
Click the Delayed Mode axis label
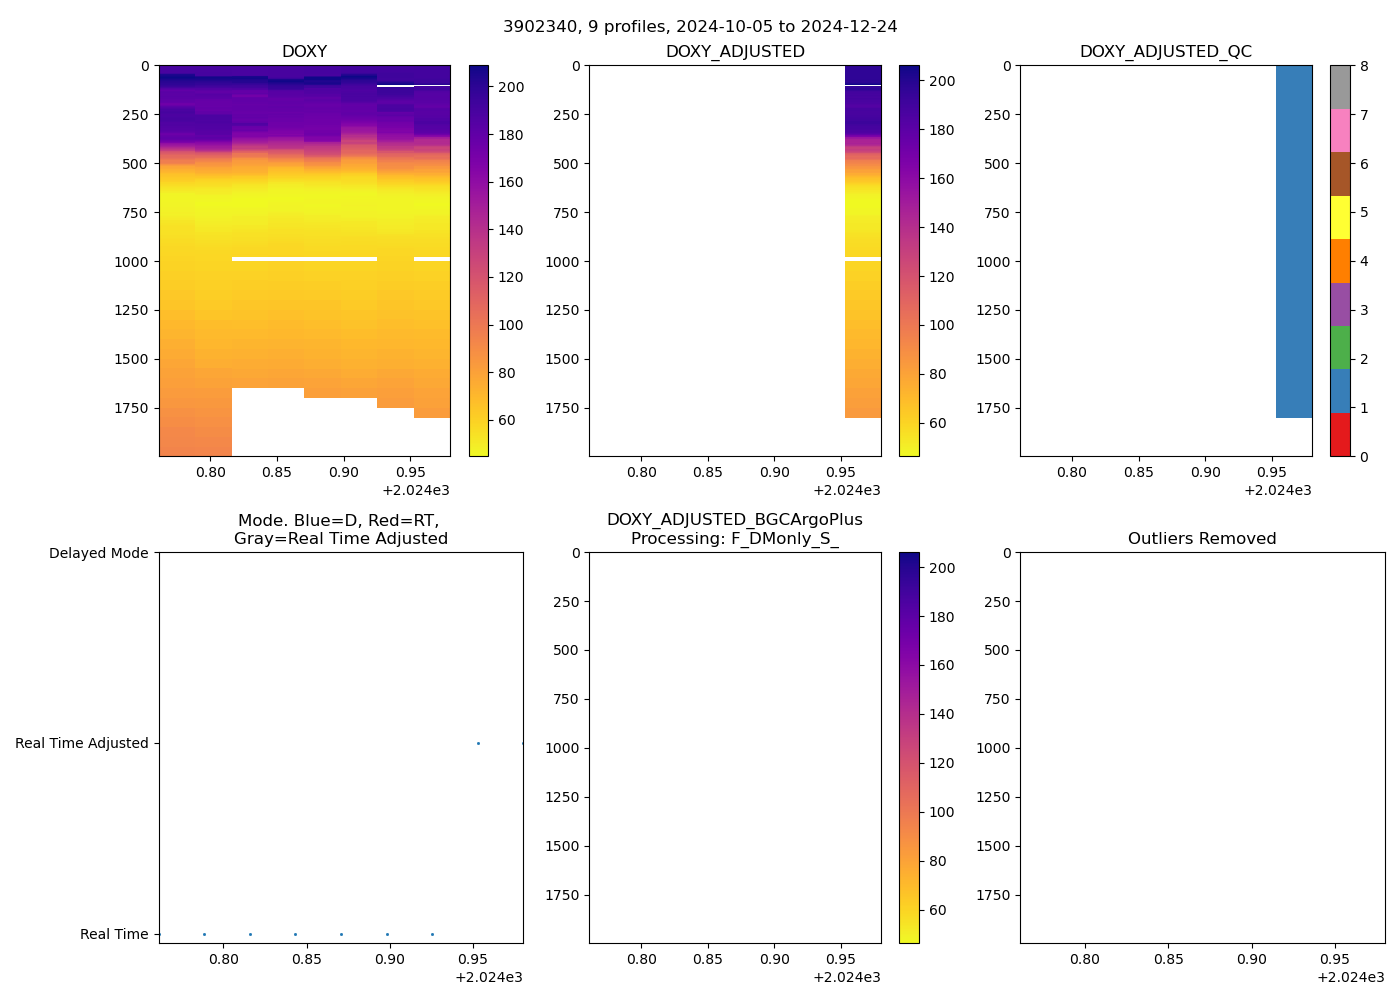pyautogui.click(x=98, y=553)
